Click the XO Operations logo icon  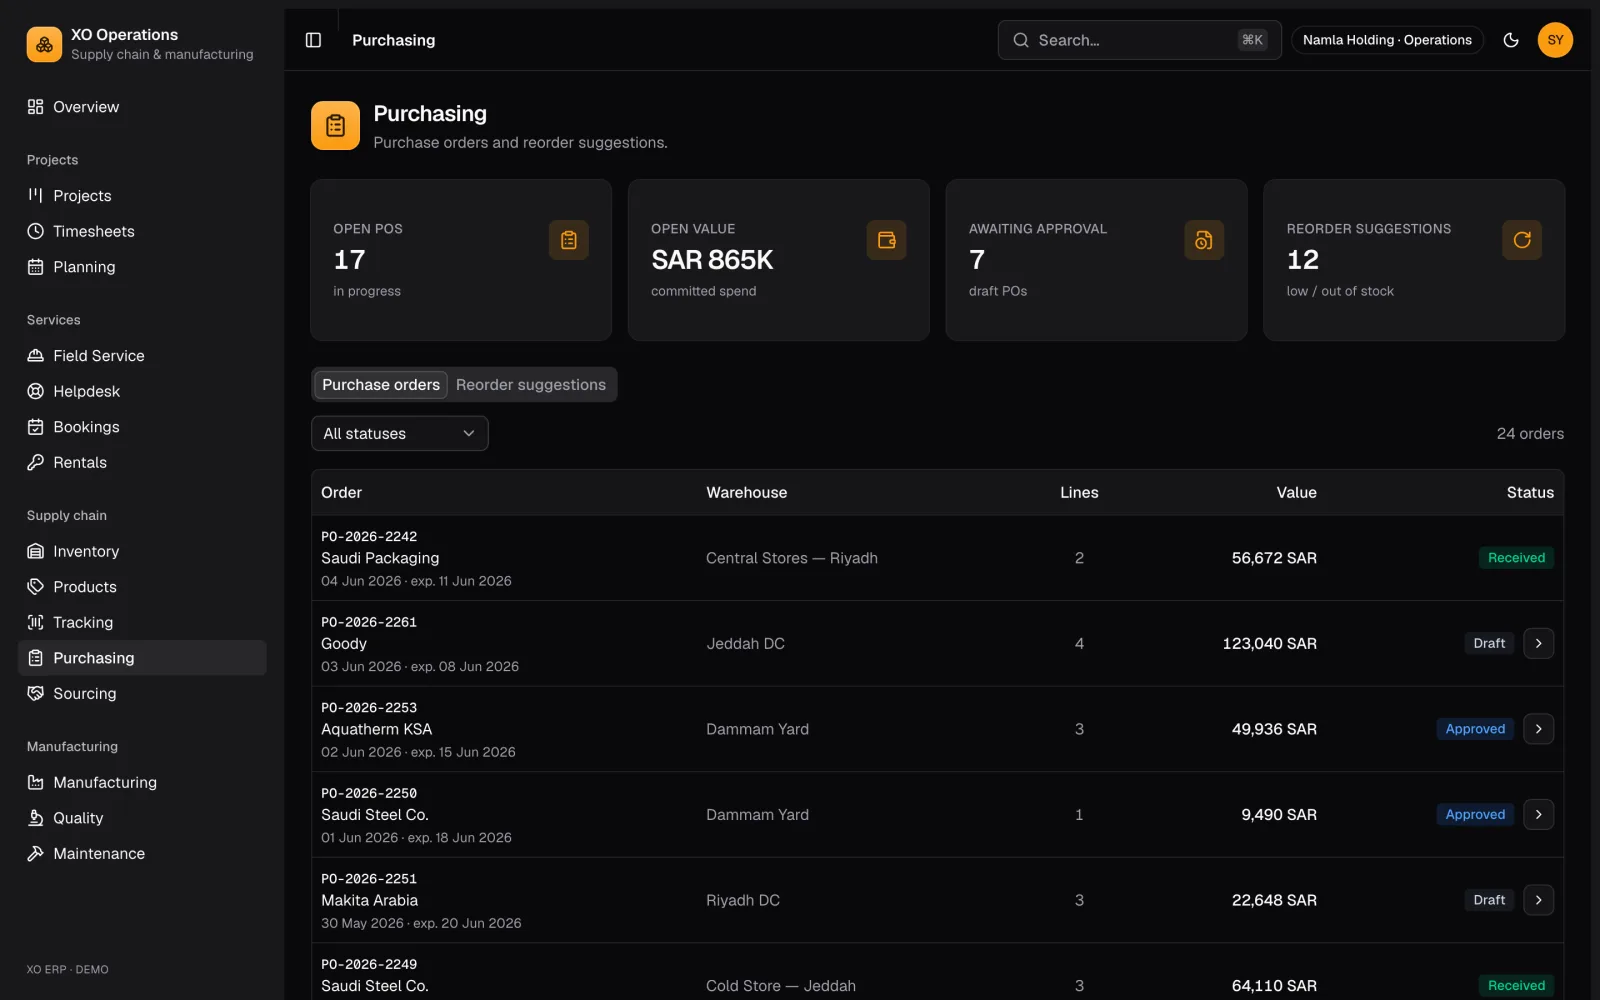[x=44, y=44]
